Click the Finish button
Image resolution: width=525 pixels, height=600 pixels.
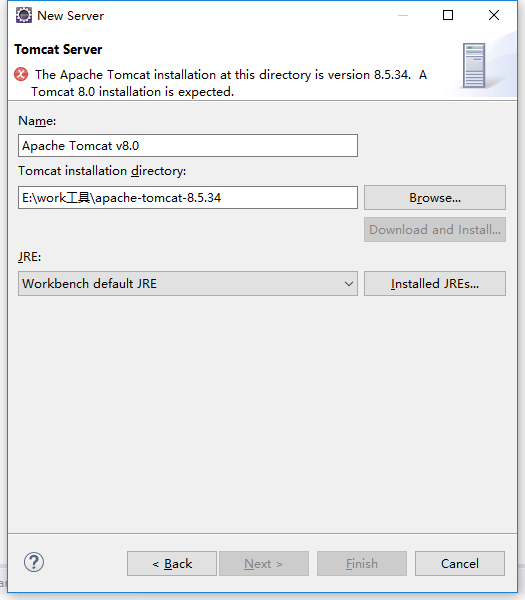(362, 564)
